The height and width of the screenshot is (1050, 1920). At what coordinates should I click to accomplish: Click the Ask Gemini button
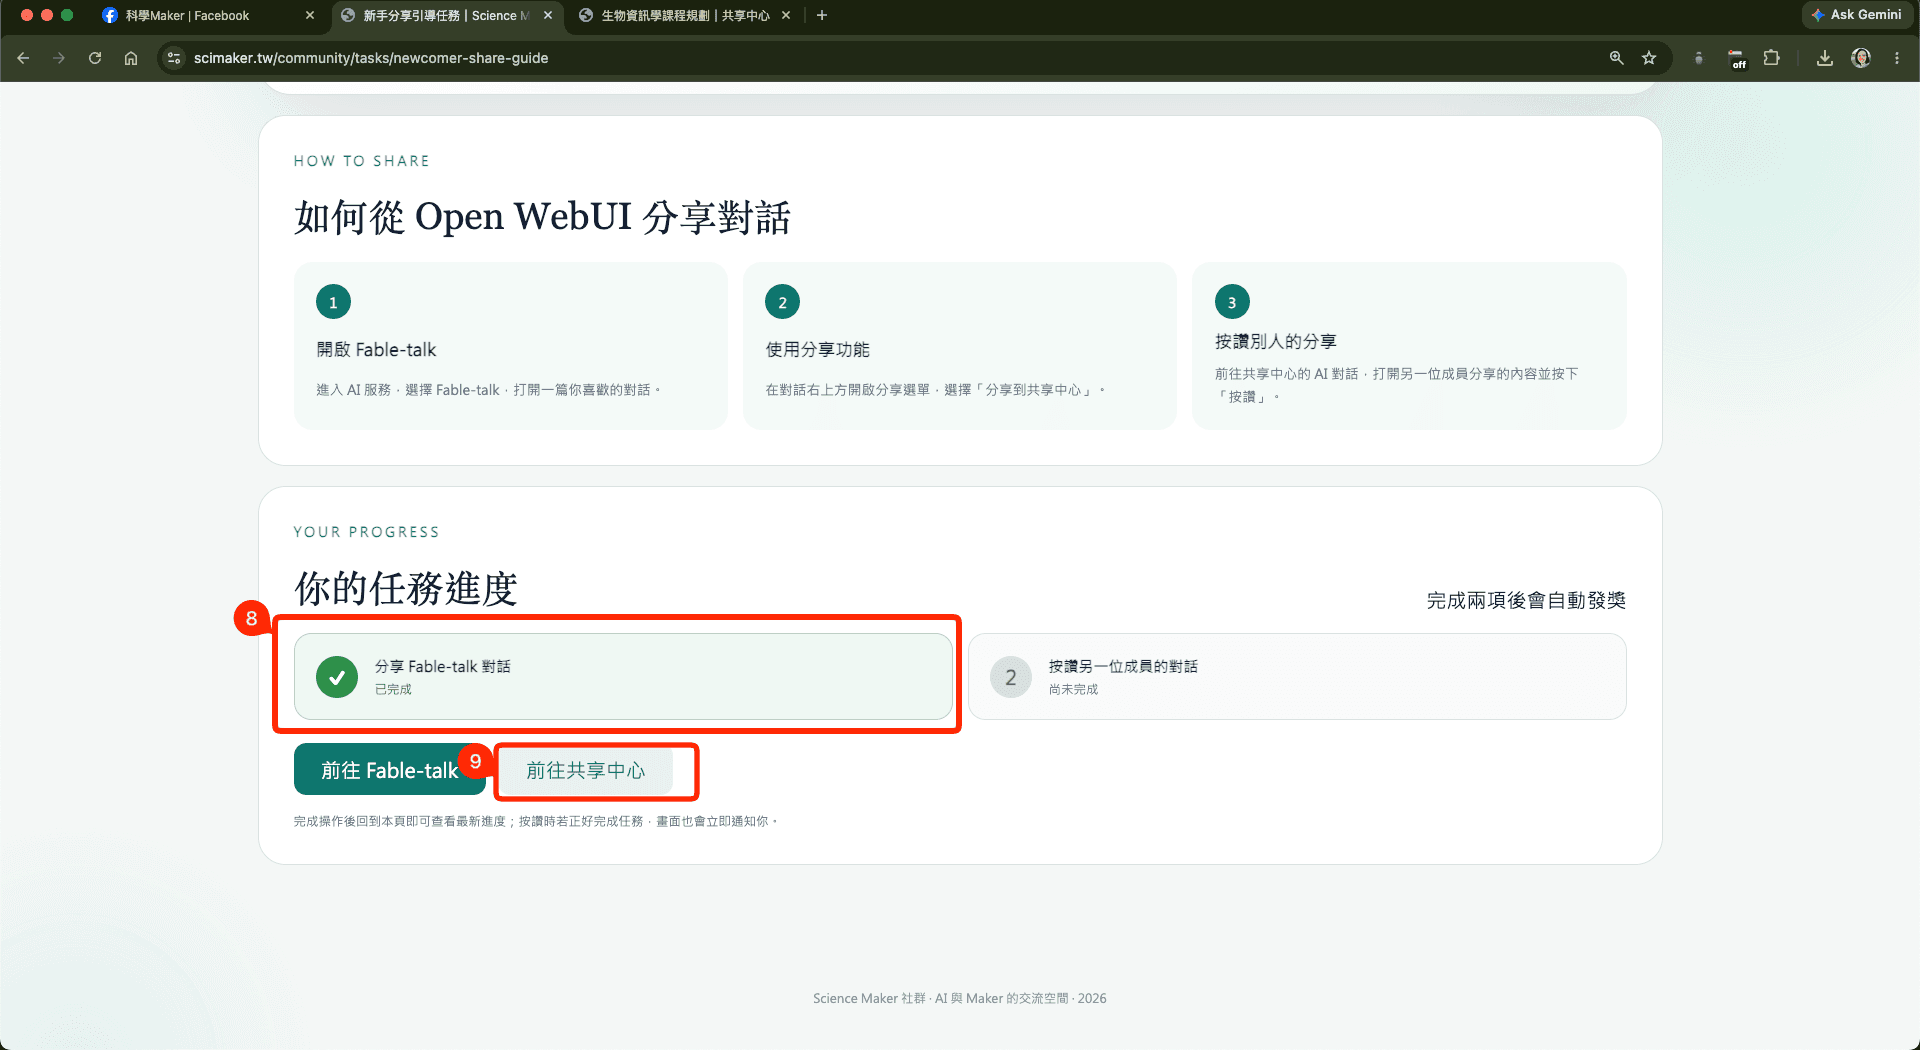(1857, 15)
